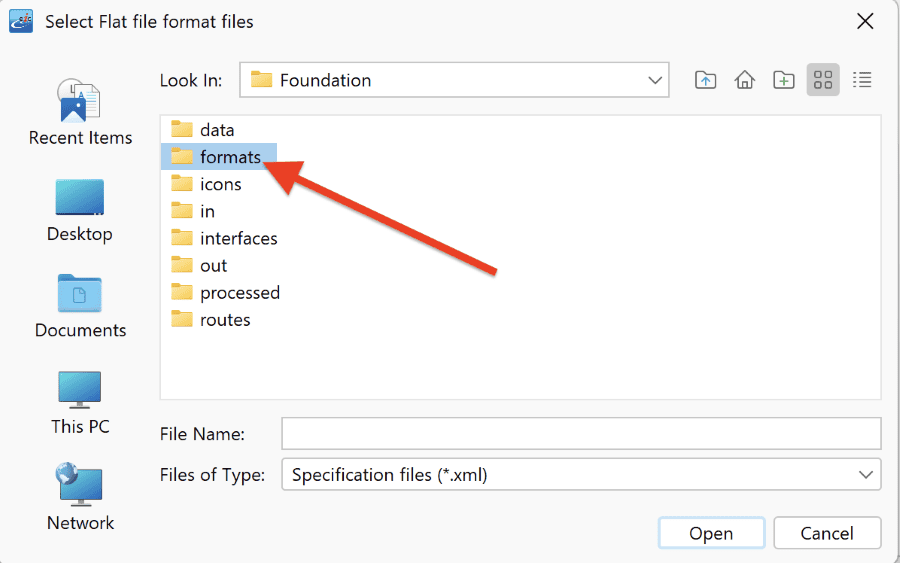Go to Desktop in the sidebar
This screenshot has width=900, height=563.
[x=80, y=211]
